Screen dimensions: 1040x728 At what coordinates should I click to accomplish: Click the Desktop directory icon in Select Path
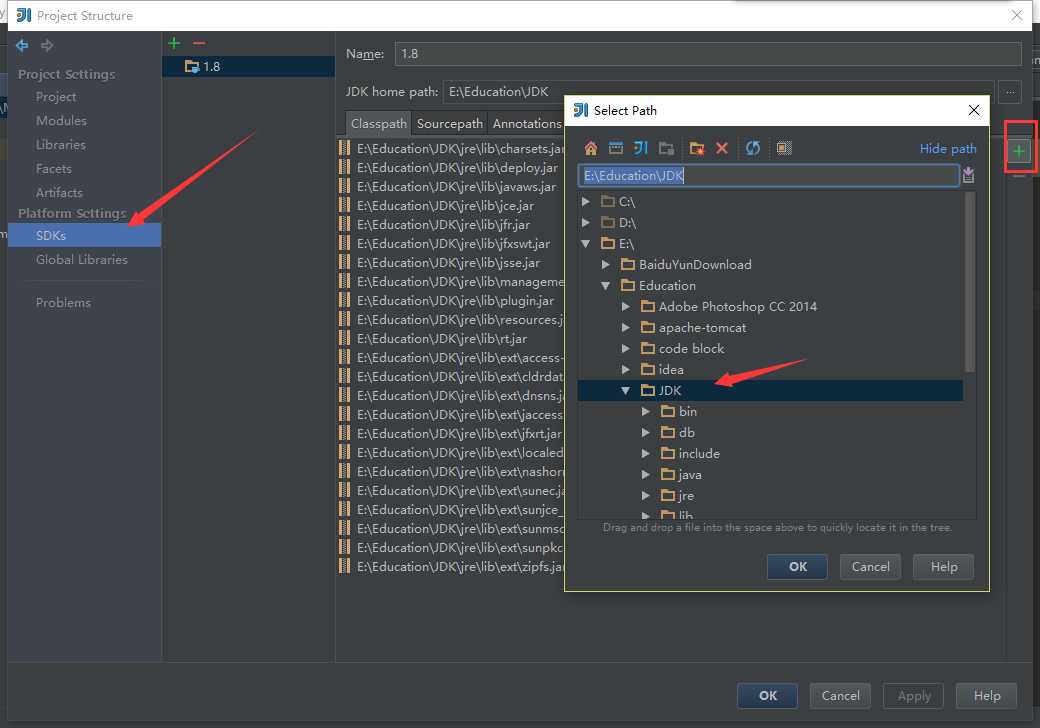click(x=616, y=149)
